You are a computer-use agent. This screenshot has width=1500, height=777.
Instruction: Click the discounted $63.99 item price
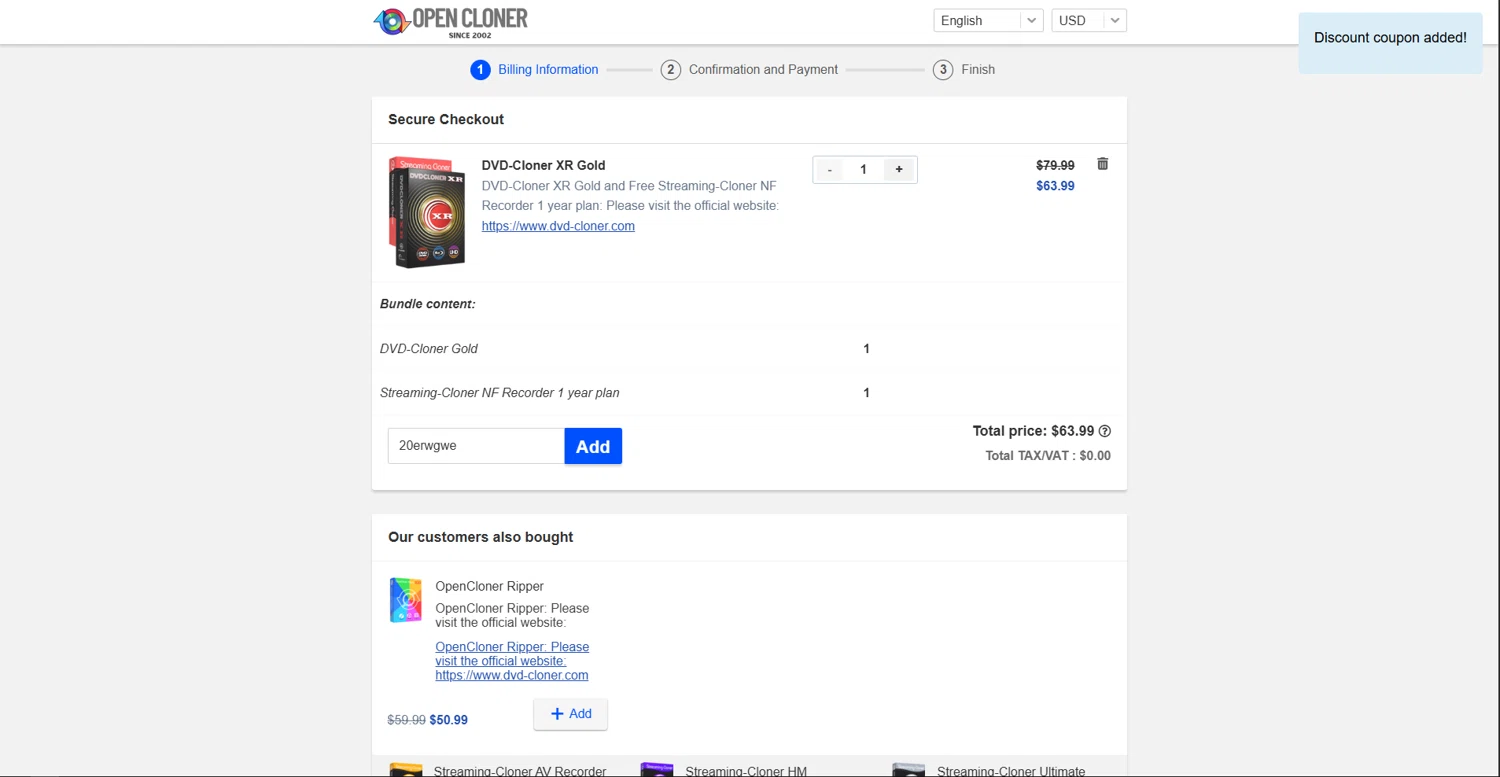tap(1055, 186)
